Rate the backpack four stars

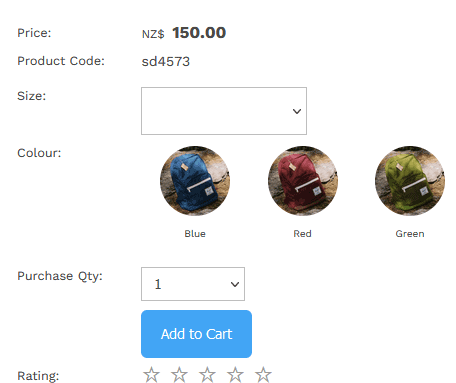point(235,374)
